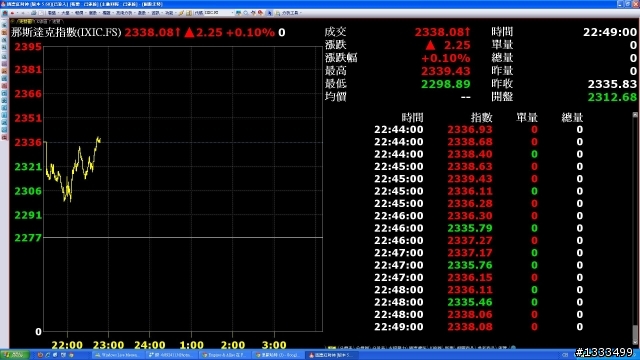Screen dimensions: 640x360
Task: Click the red back arrow toolbar icon
Action: pyautogui.click(x=12, y=13)
